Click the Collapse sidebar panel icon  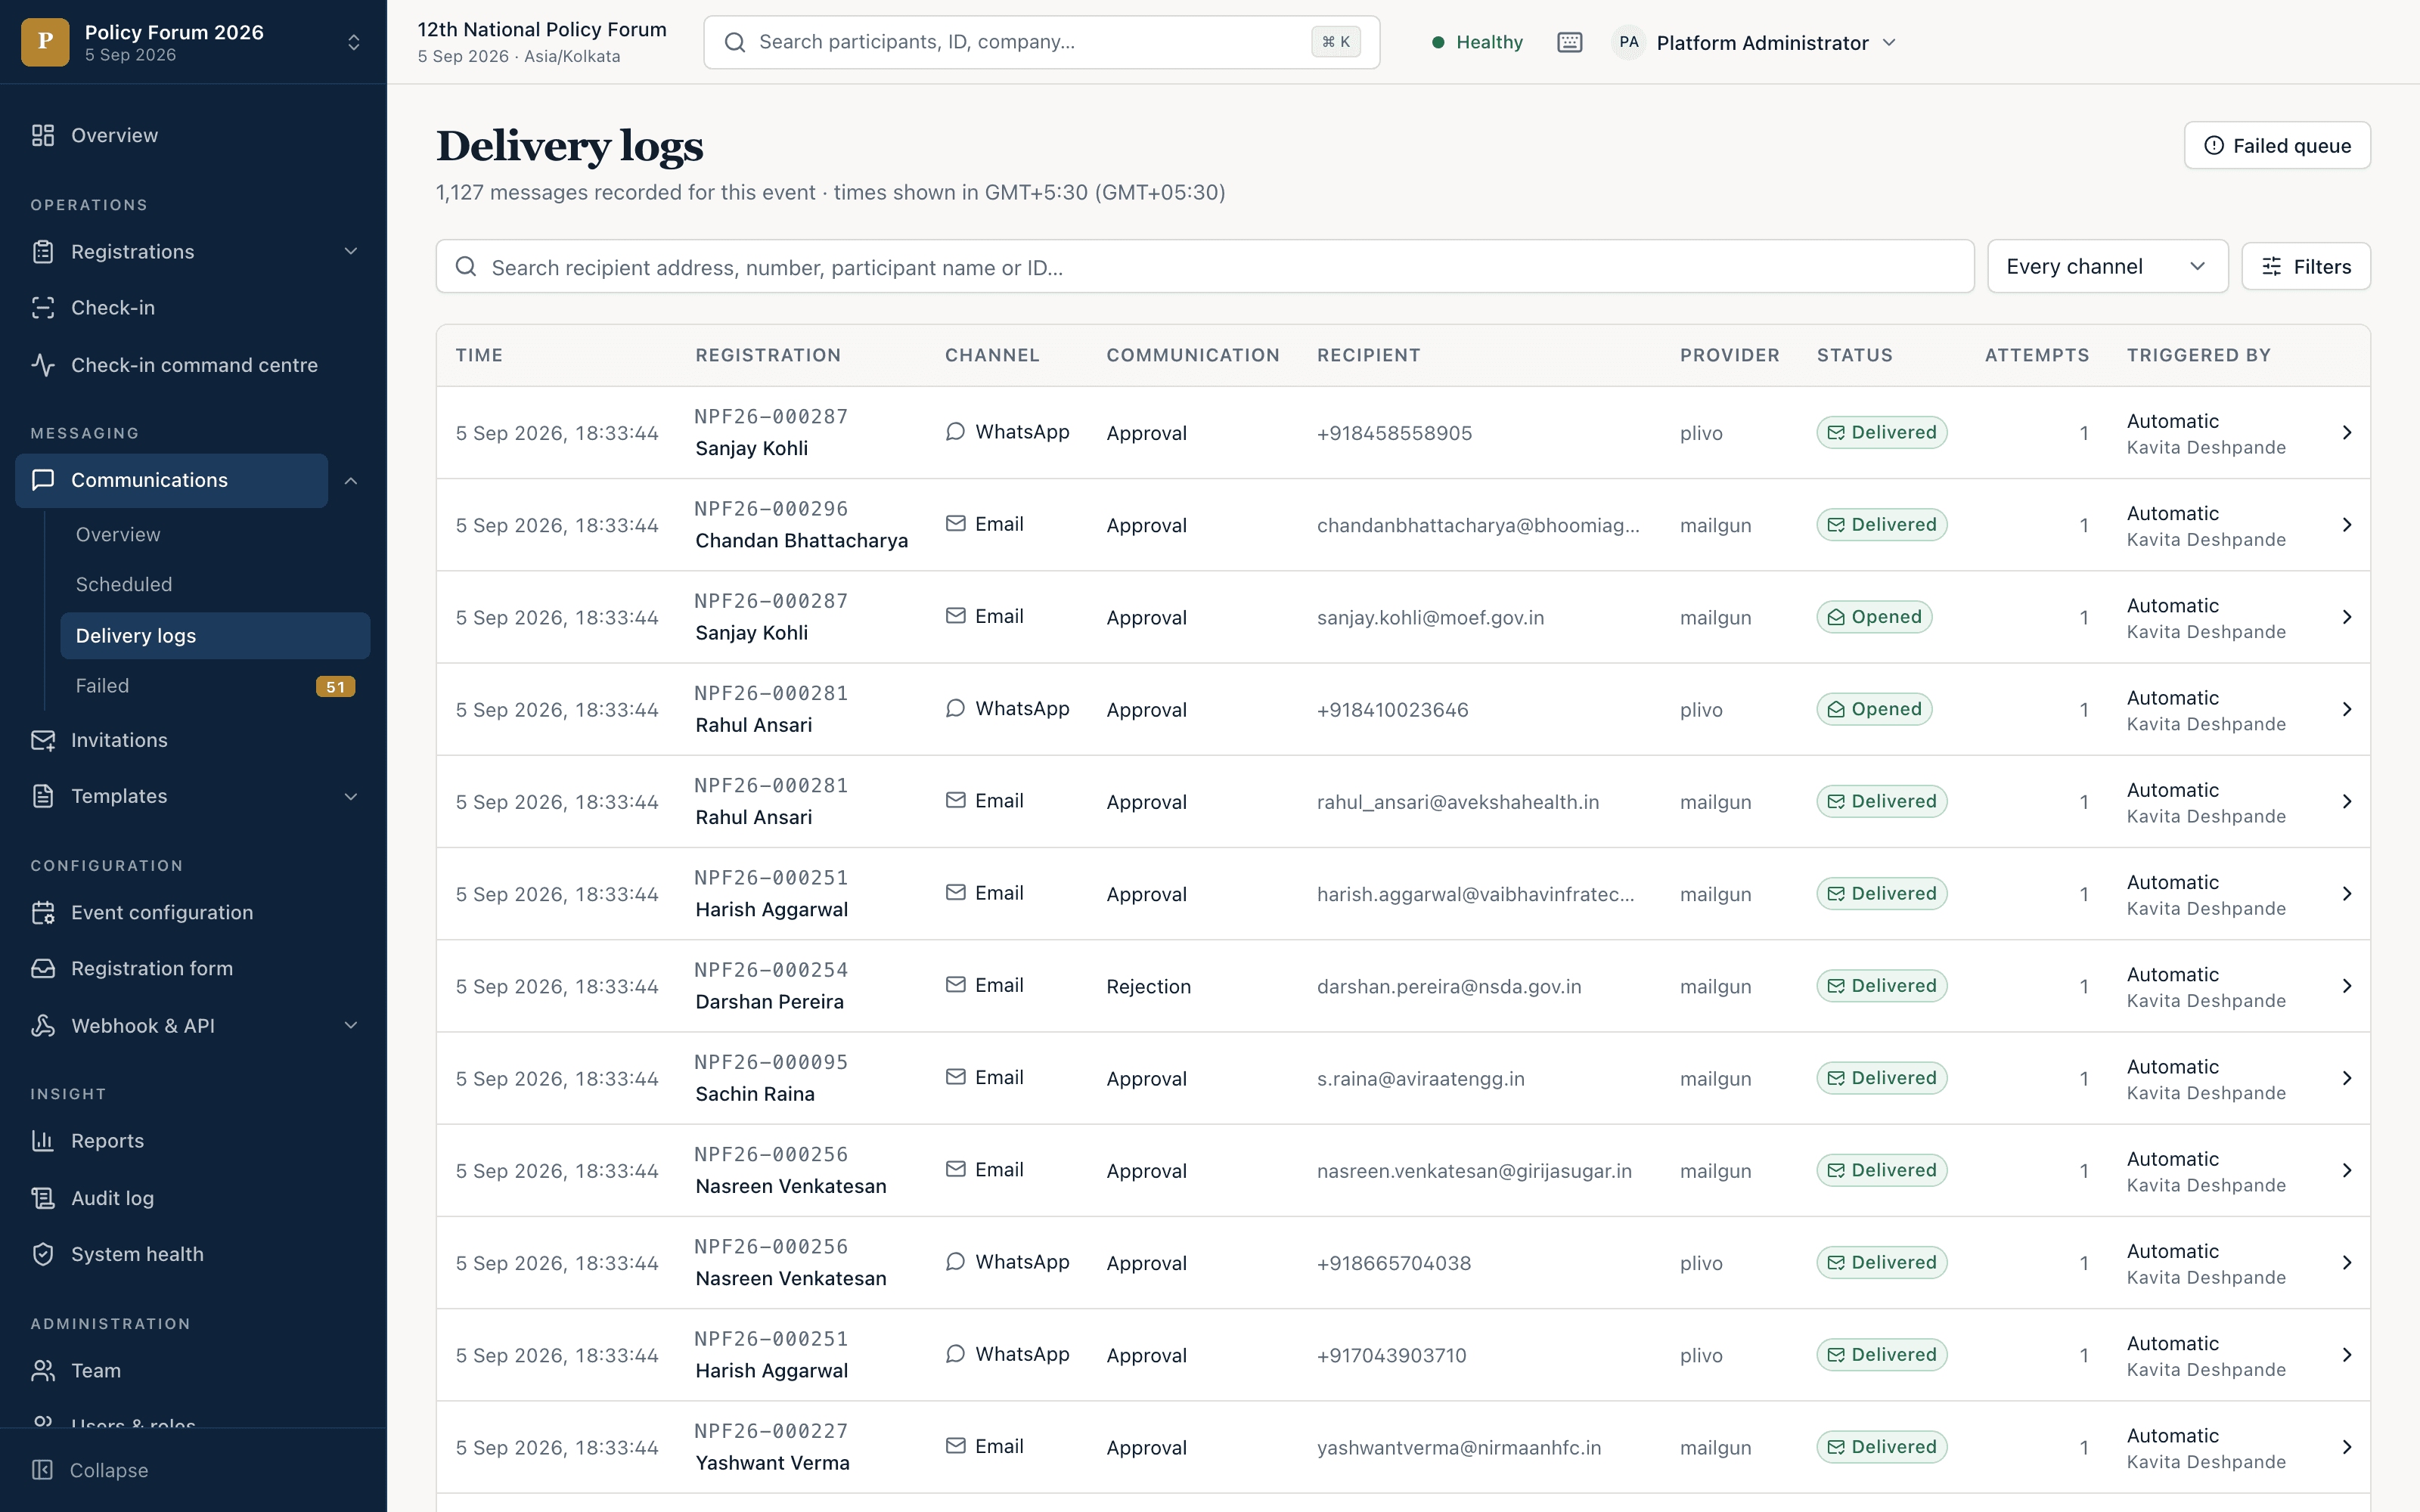click(x=42, y=1470)
